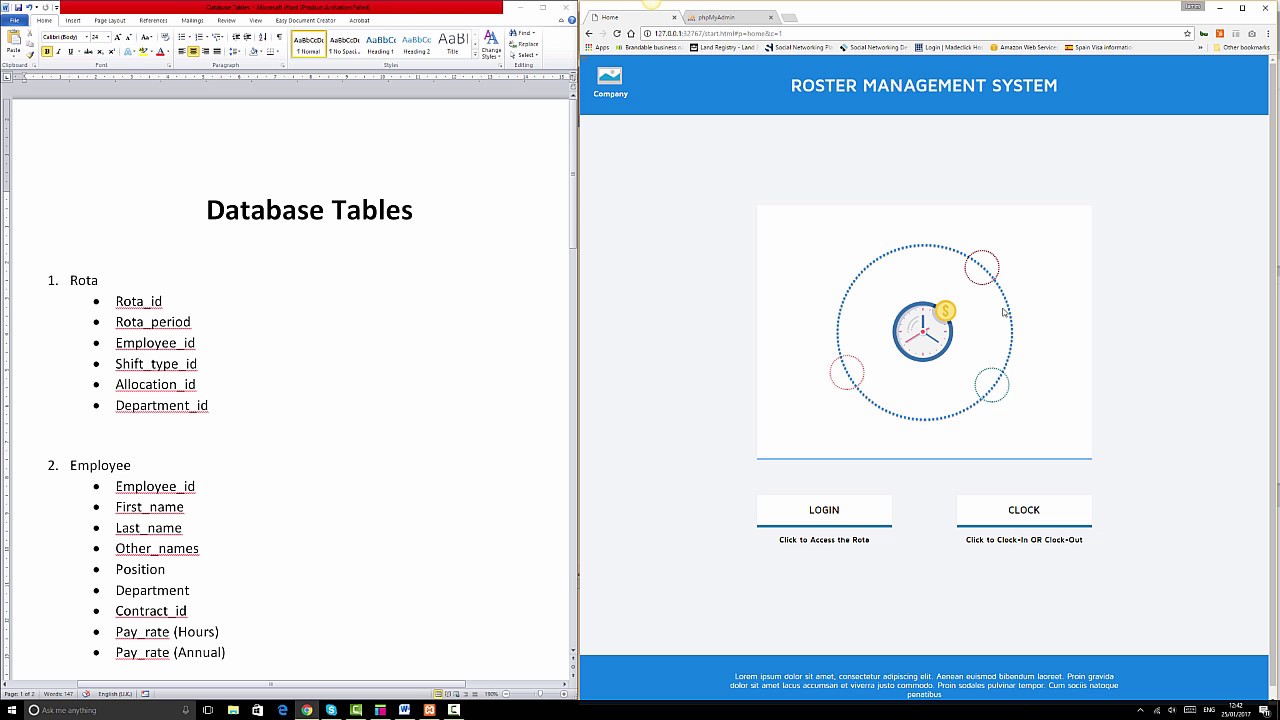1280x720 pixels.
Task: Click the Replace icon in Editing group
Action: tap(524, 44)
